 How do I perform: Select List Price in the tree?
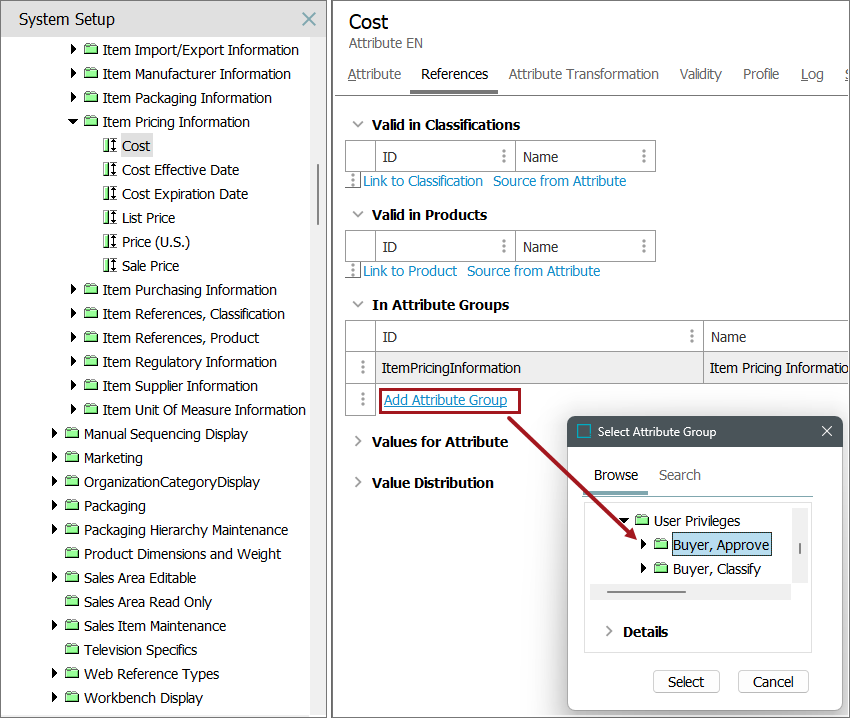(148, 218)
